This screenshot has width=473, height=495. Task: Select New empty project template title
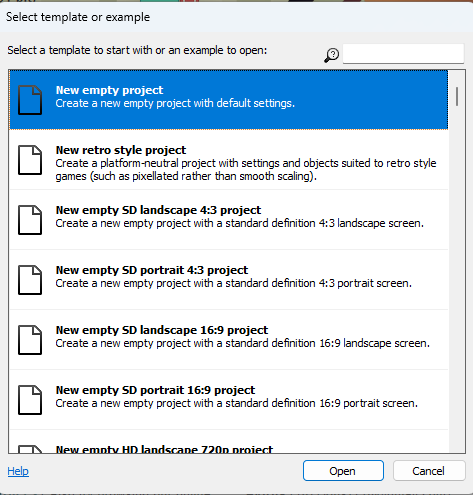[109, 90]
